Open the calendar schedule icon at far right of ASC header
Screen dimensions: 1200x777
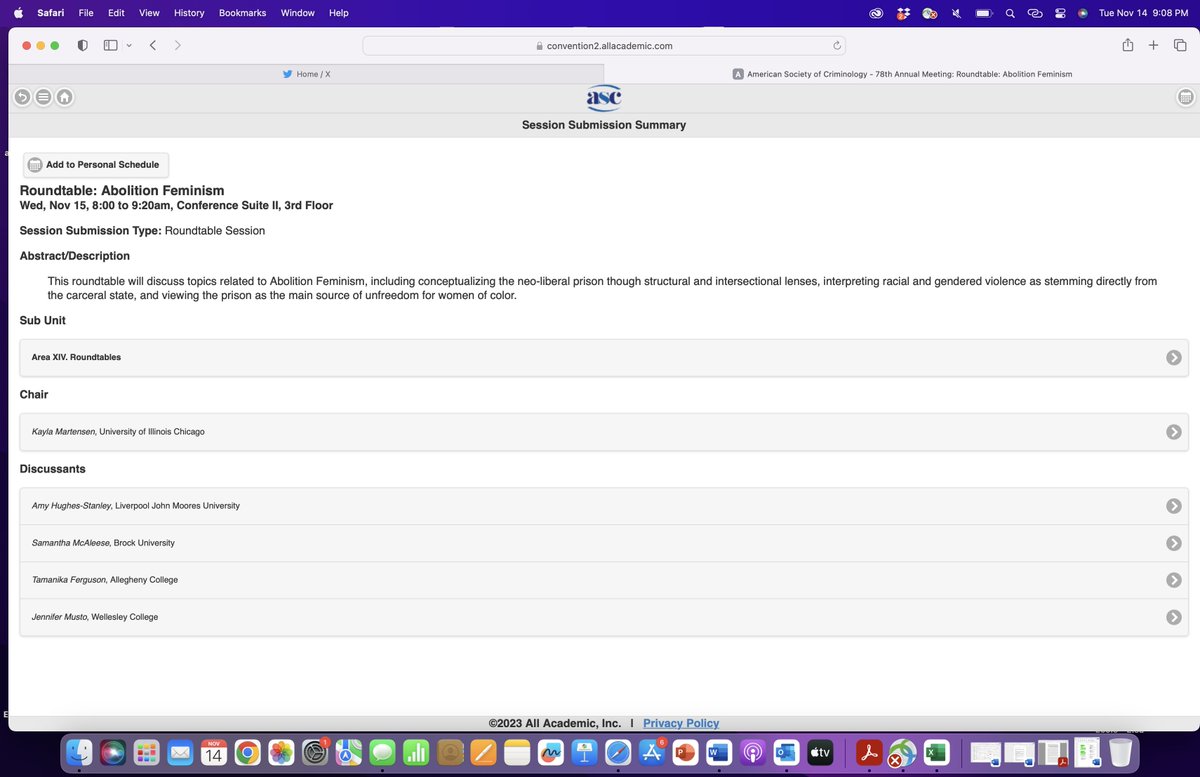pyautogui.click(x=1185, y=97)
